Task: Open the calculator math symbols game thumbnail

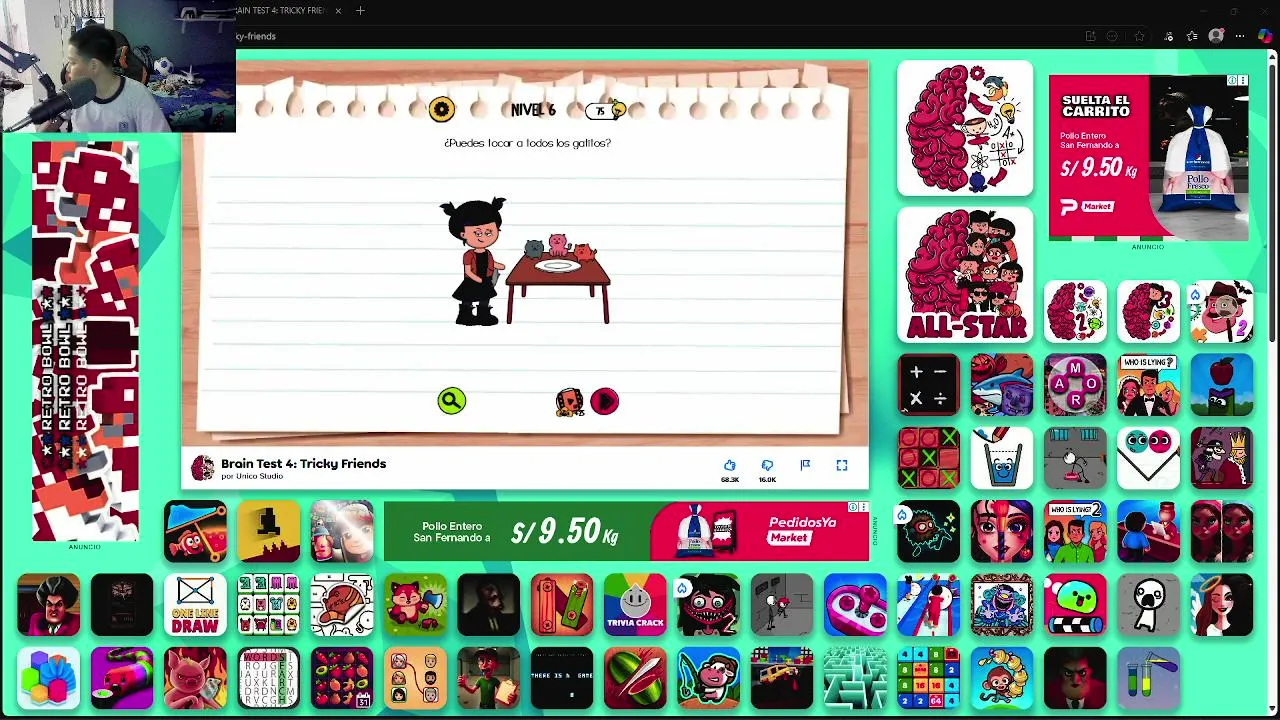Action: pyautogui.click(x=928, y=385)
